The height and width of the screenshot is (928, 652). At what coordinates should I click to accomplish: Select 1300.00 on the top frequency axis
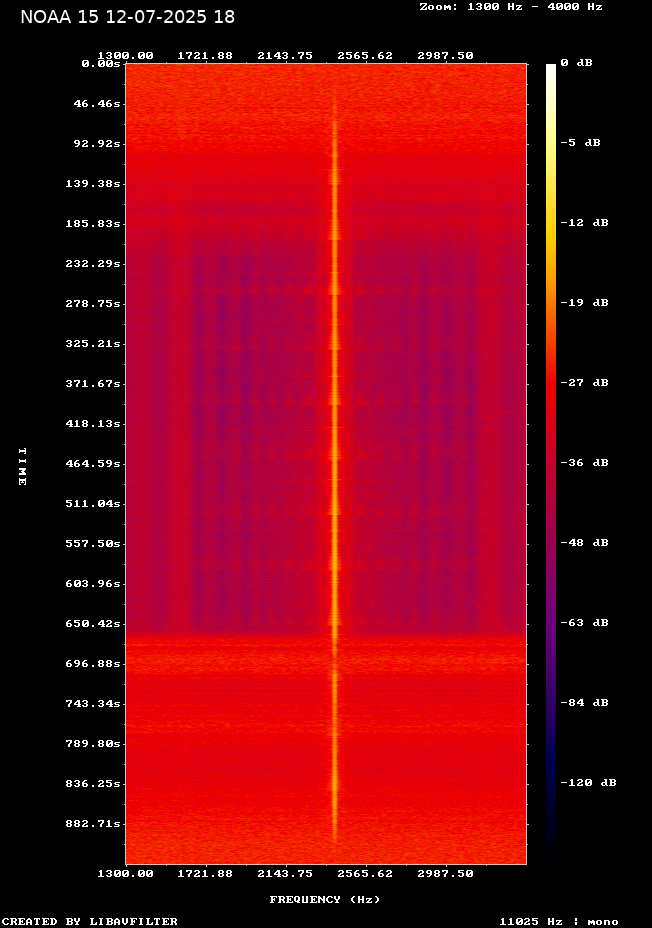[125, 56]
